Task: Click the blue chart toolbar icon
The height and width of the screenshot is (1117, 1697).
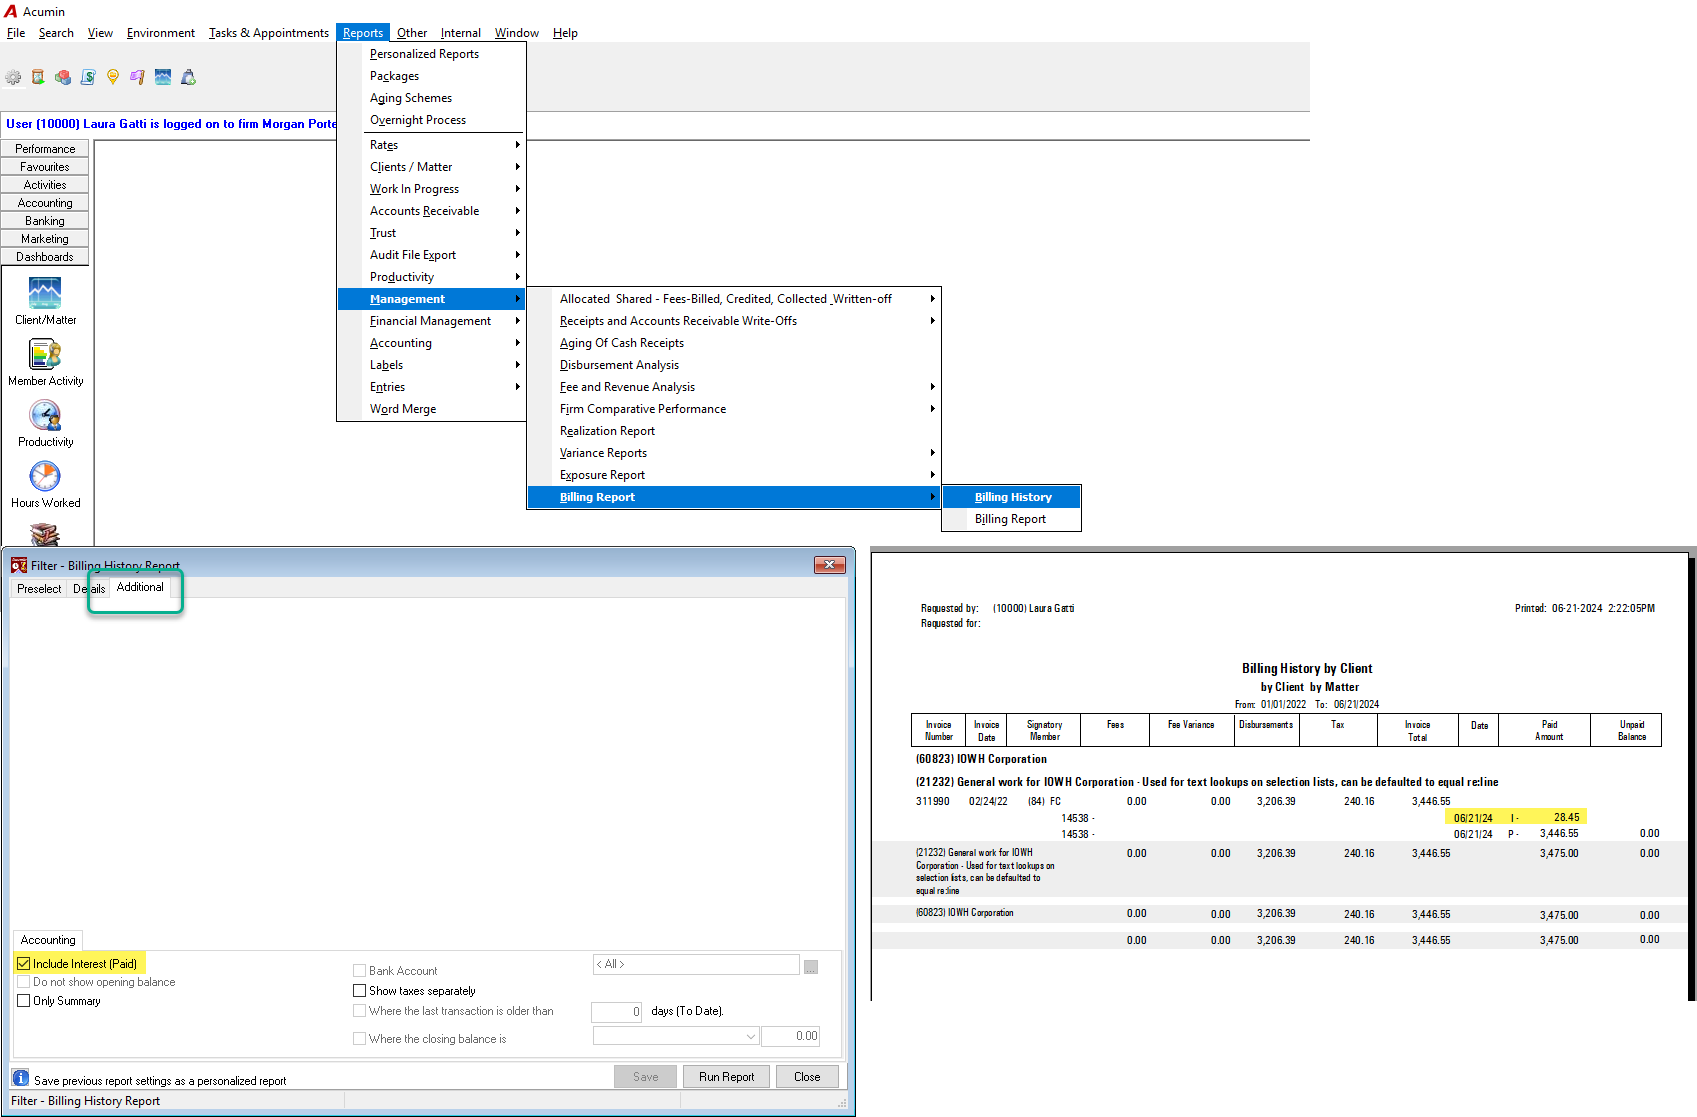Action: click(x=163, y=77)
